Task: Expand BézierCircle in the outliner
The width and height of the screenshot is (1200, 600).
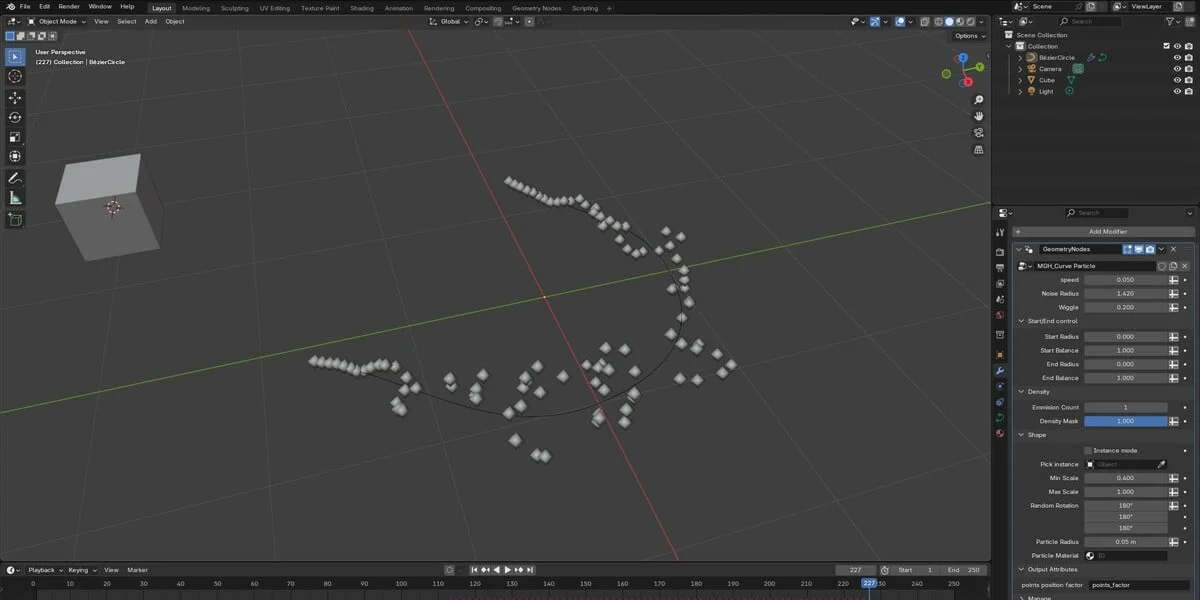Action: coord(1019,57)
